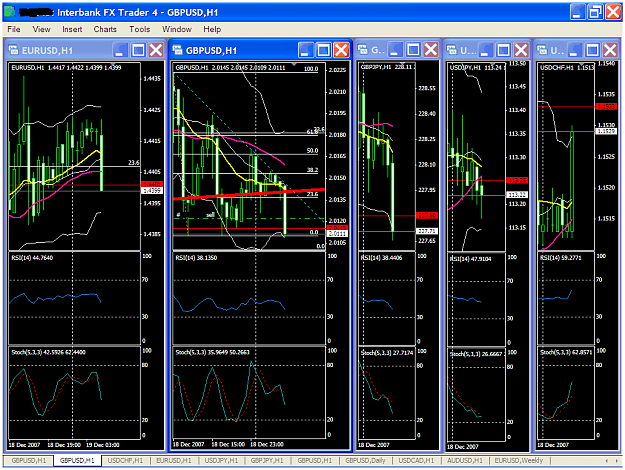Switch to the EURUSD,H1 bottom tab
Image resolution: width=625 pixels, height=470 pixels.
coord(174,460)
